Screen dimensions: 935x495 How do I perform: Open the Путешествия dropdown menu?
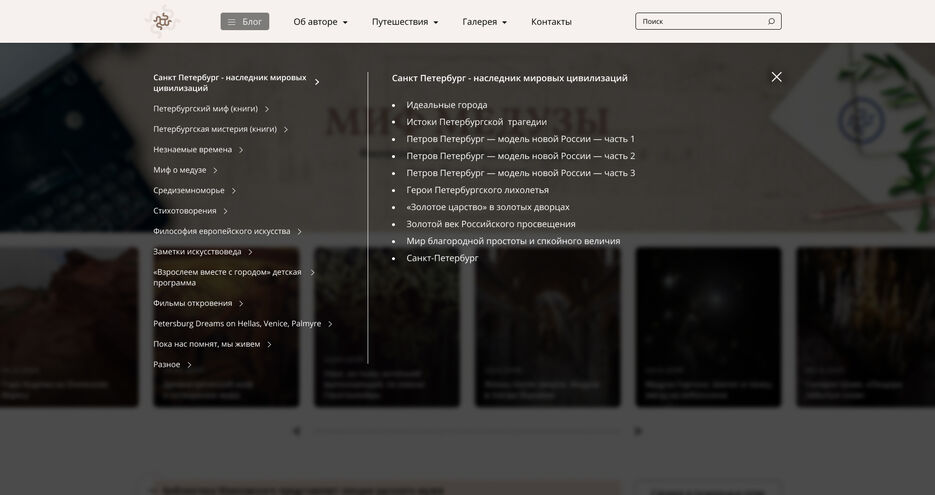coord(405,22)
